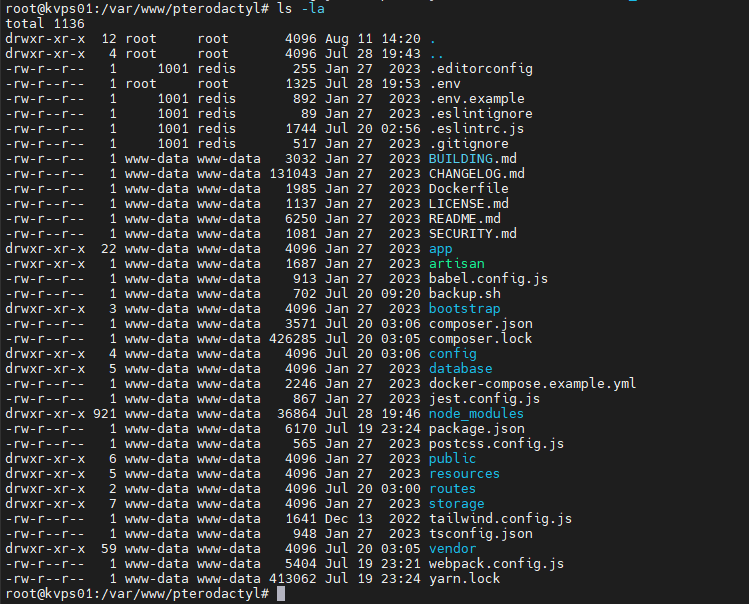Click the jest.config.js file name
Screen dimensions: 749x604
coord(485,399)
